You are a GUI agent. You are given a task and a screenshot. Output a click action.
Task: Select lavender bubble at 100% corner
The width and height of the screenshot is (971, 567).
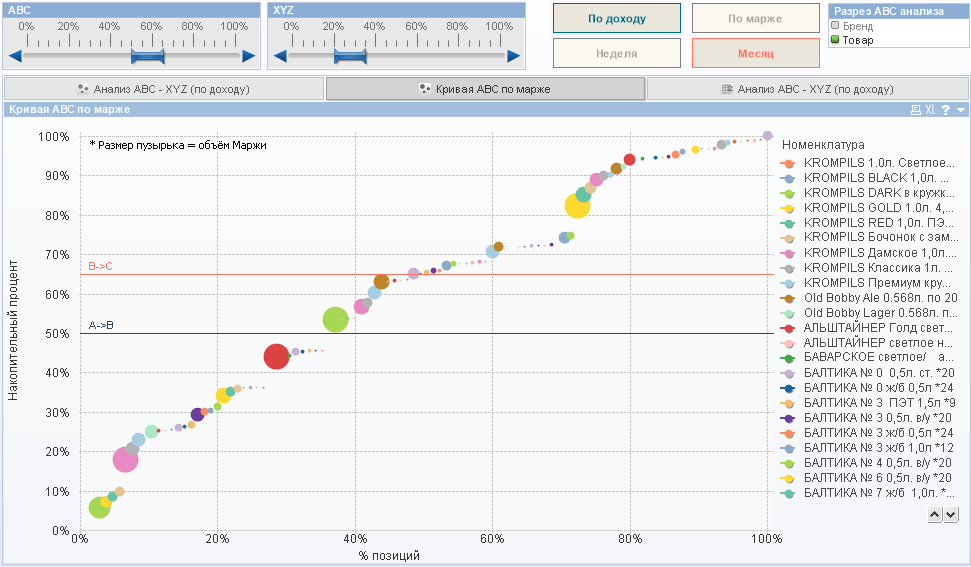tap(767, 136)
